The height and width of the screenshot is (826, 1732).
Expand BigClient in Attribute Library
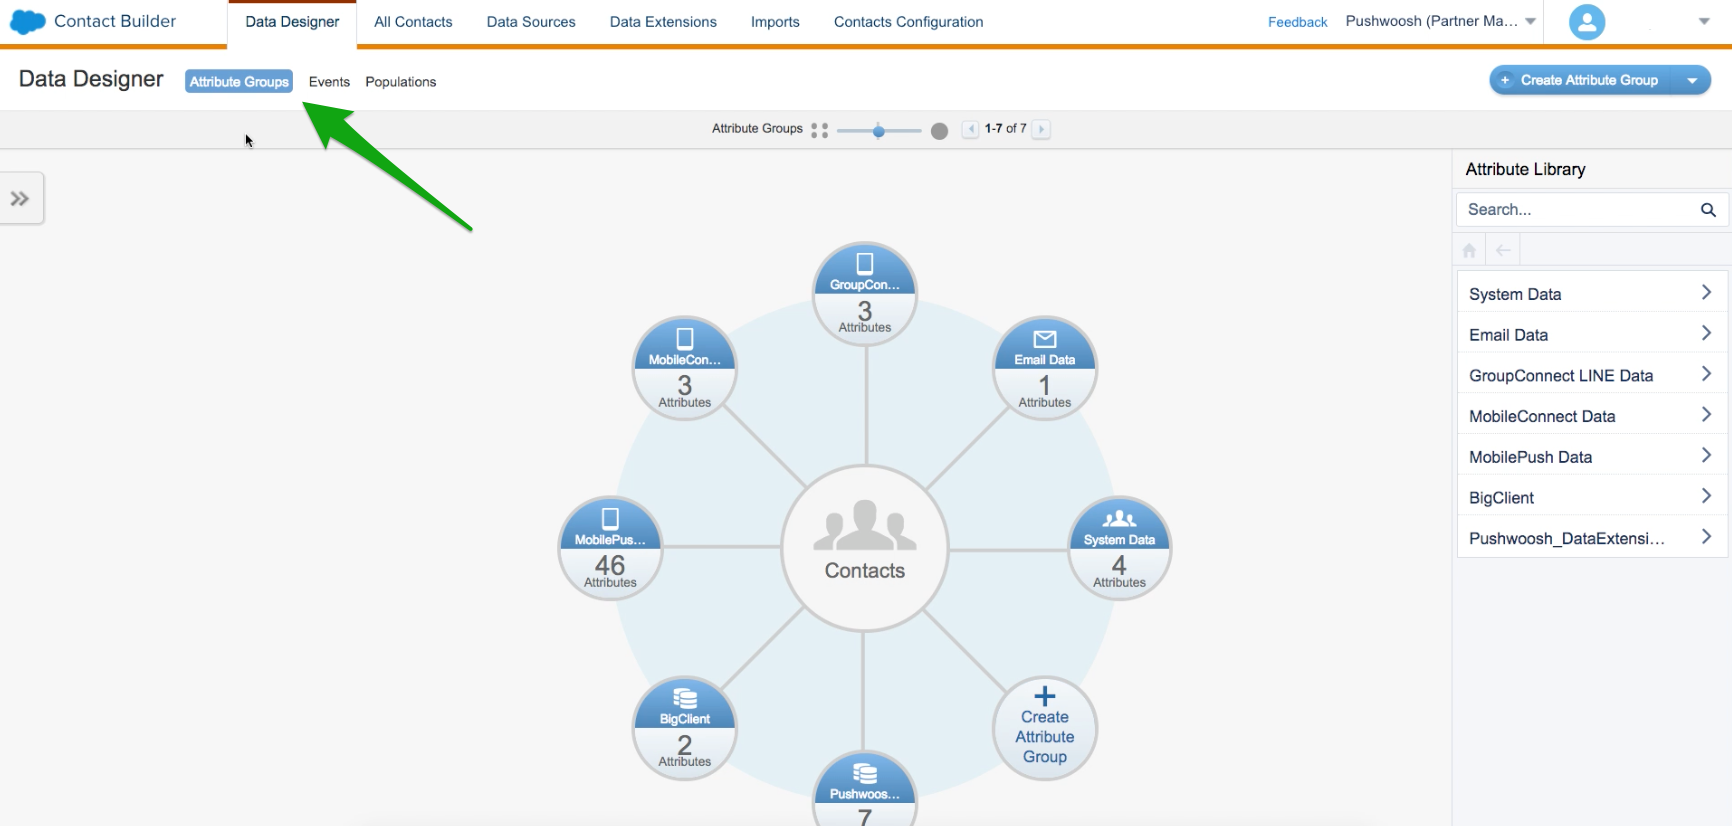(1592, 498)
